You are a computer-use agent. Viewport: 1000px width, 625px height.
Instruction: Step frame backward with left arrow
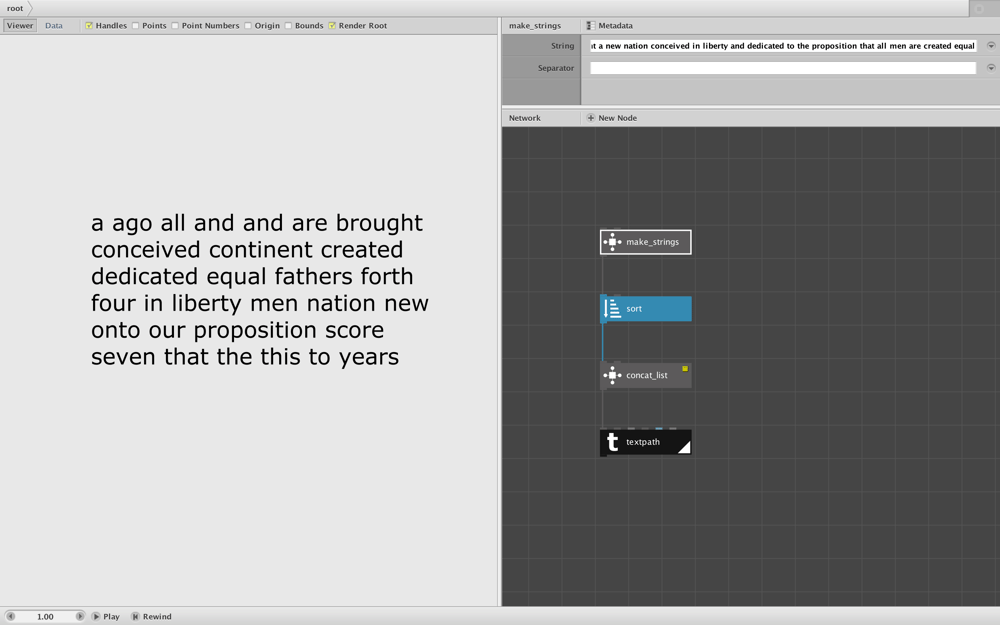(x=10, y=617)
